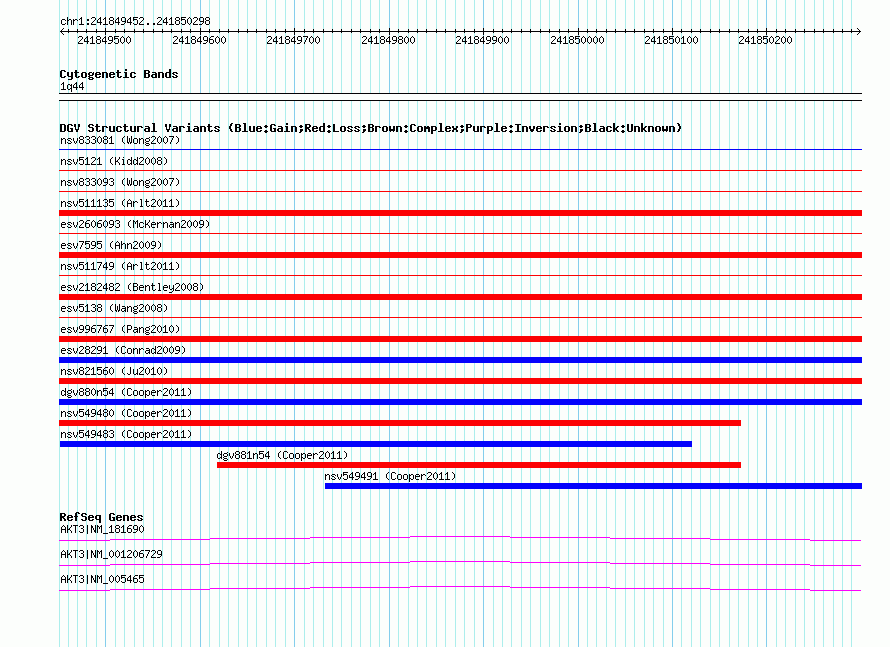
Task: Click the blue gain bar under nsv549491
Action: click(593, 486)
